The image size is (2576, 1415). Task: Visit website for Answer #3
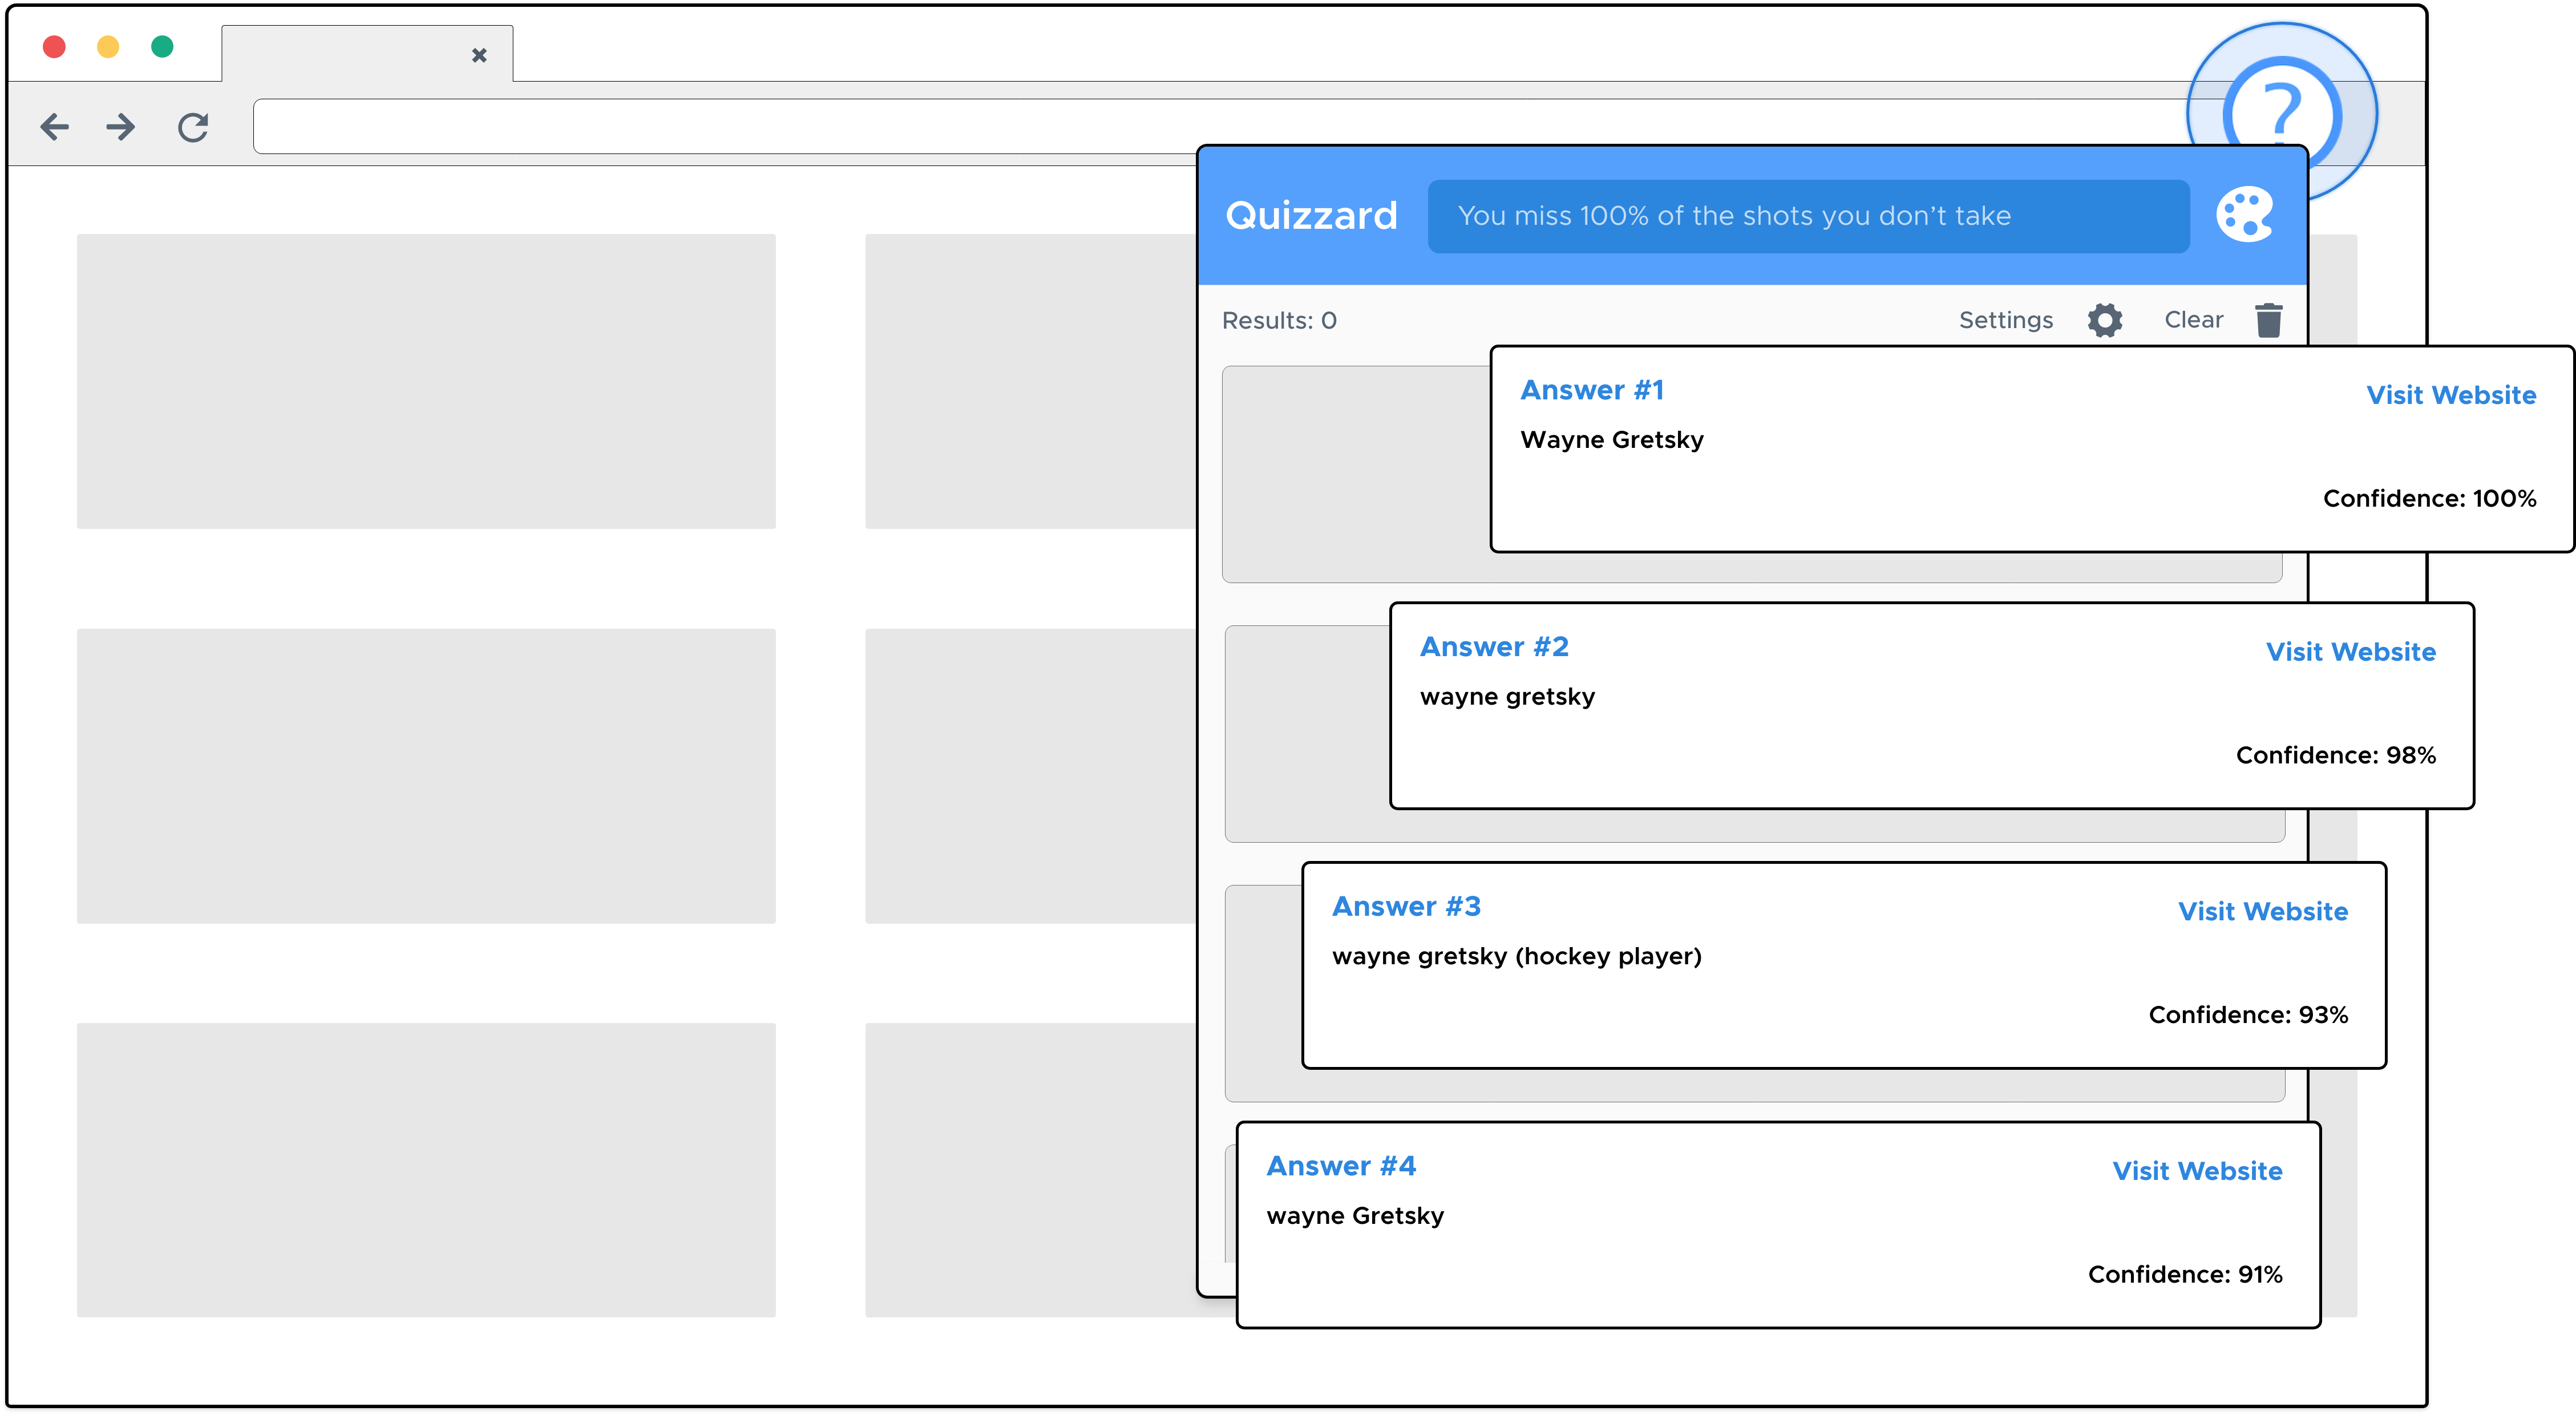tap(2263, 911)
